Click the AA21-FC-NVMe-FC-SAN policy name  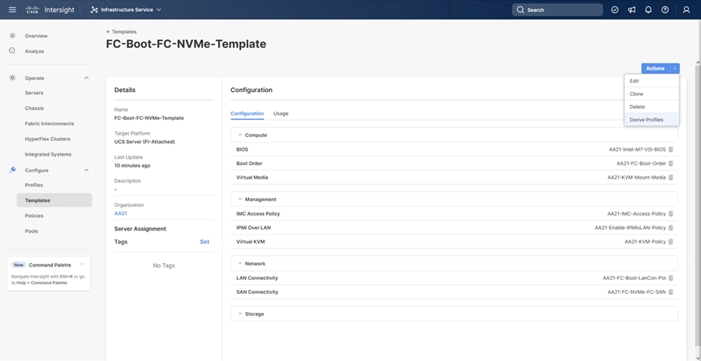pos(637,292)
